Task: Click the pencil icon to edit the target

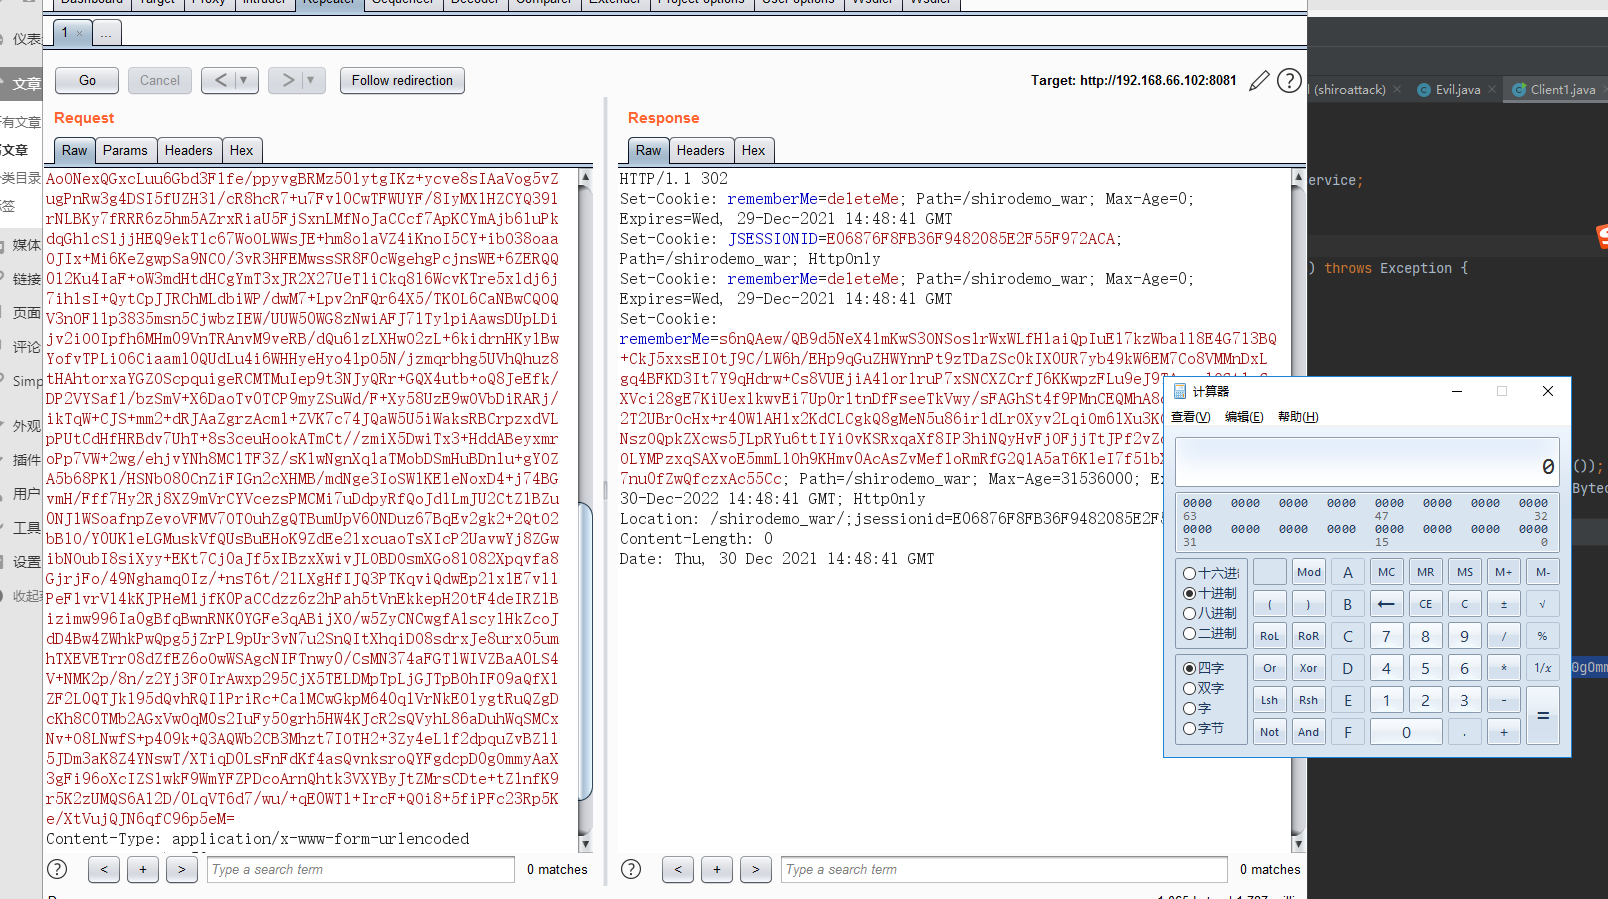Action: click(1259, 81)
